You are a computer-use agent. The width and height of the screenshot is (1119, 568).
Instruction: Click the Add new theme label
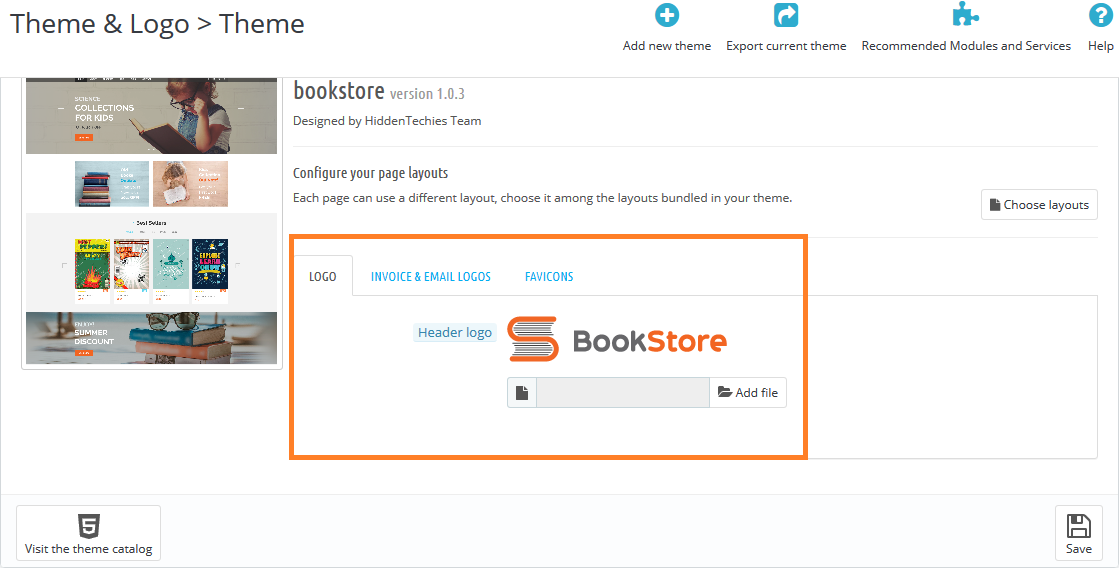coord(667,46)
